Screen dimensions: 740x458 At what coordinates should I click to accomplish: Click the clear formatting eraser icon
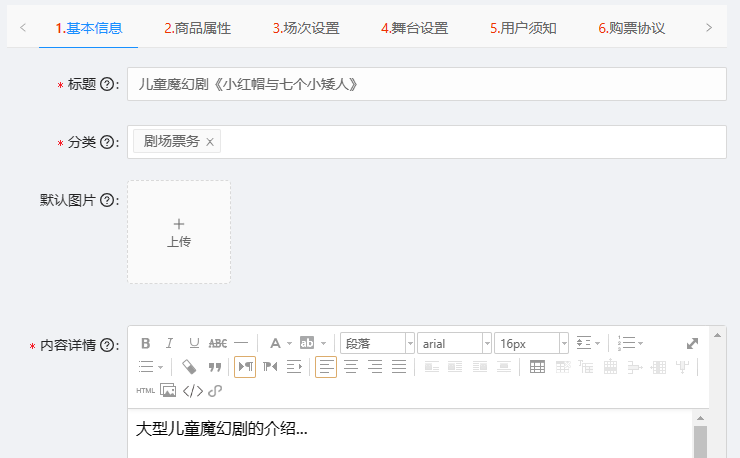tap(189, 367)
